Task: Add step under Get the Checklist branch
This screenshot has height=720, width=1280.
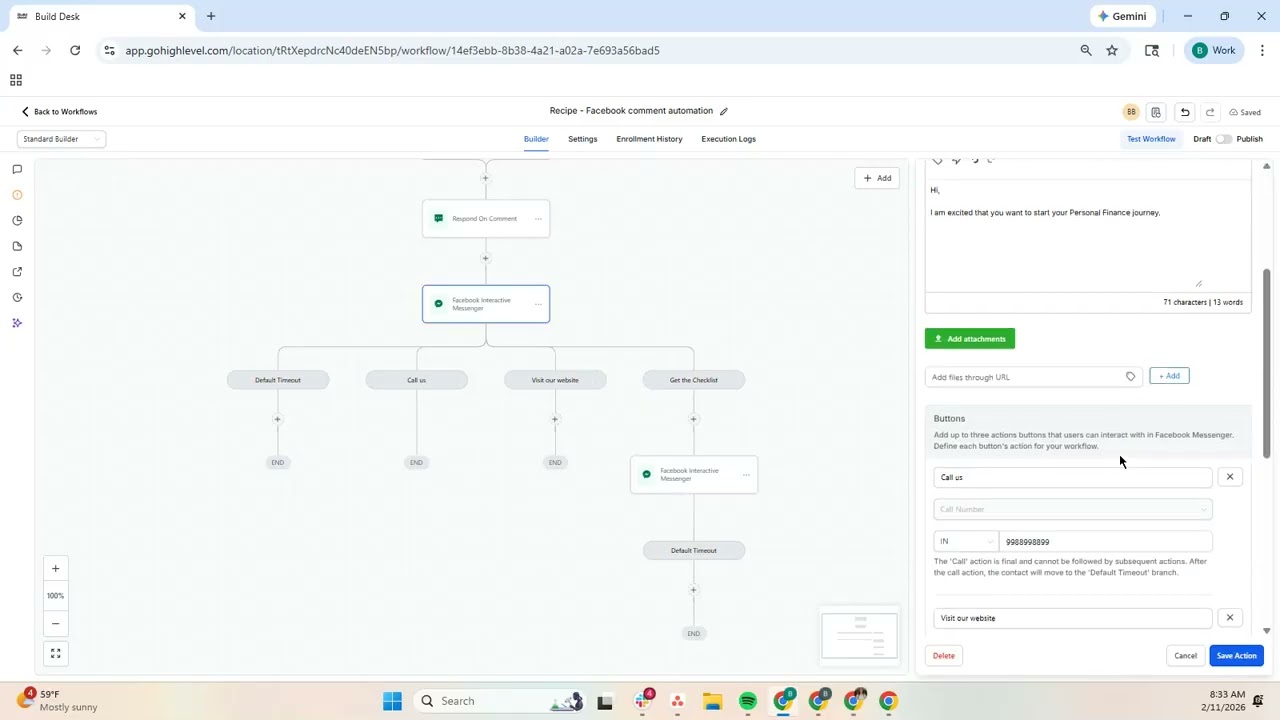Action: point(693,419)
